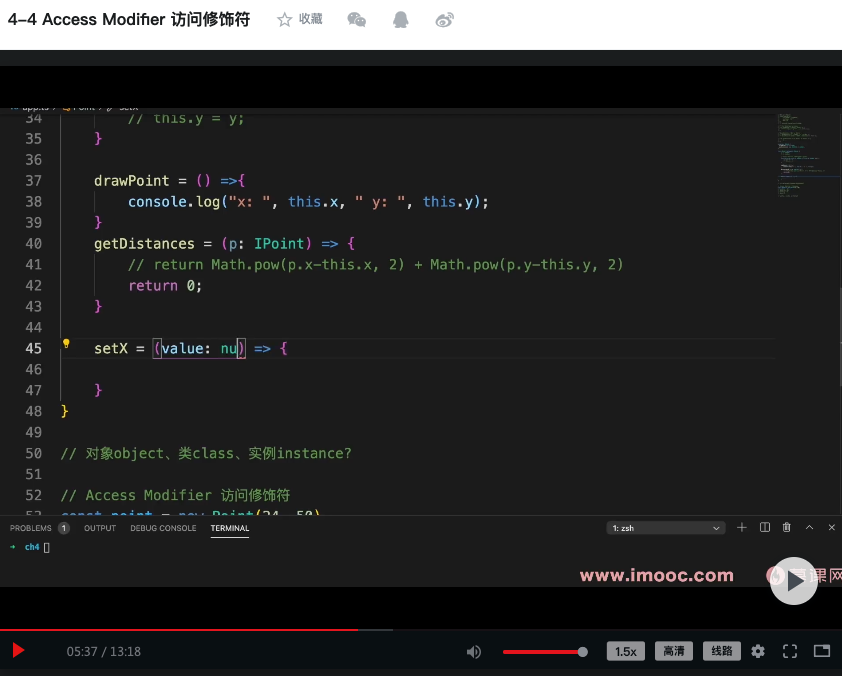The height and width of the screenshot is (676, 842).
Task: Click 'value' parameter on line 45
Action: 182,348
